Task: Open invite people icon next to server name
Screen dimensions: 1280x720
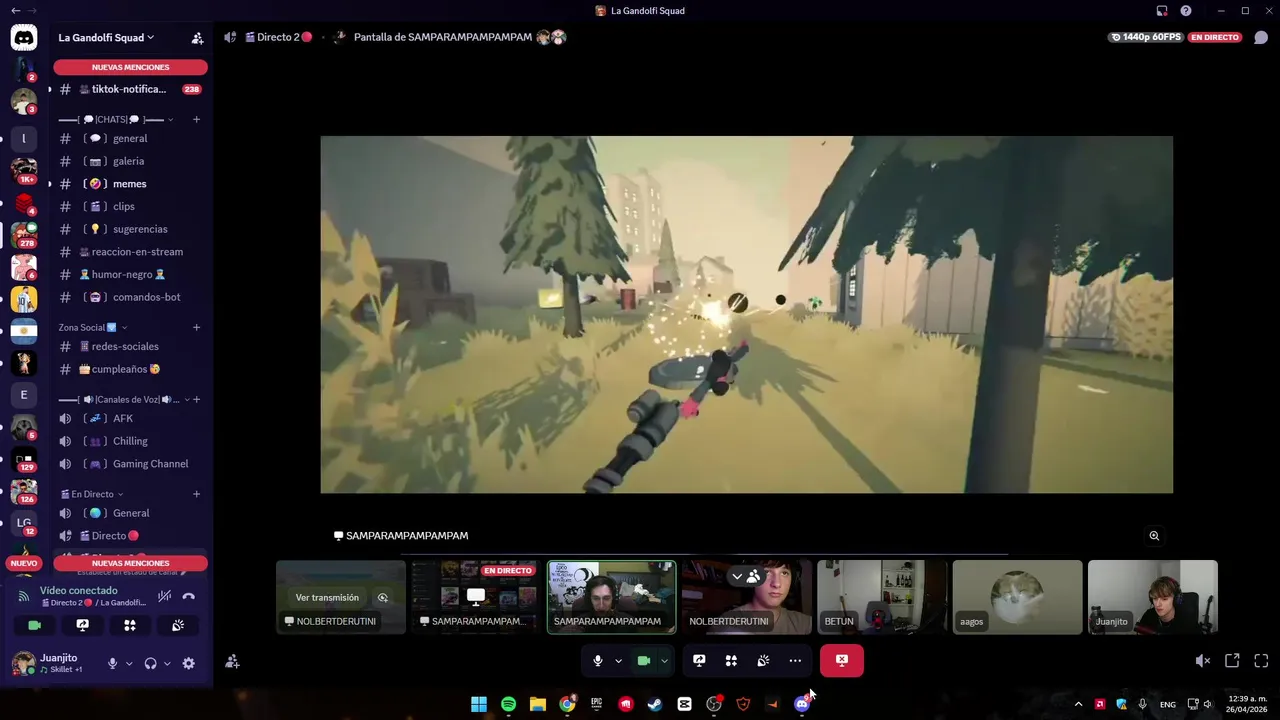Action: click(197, 38)
